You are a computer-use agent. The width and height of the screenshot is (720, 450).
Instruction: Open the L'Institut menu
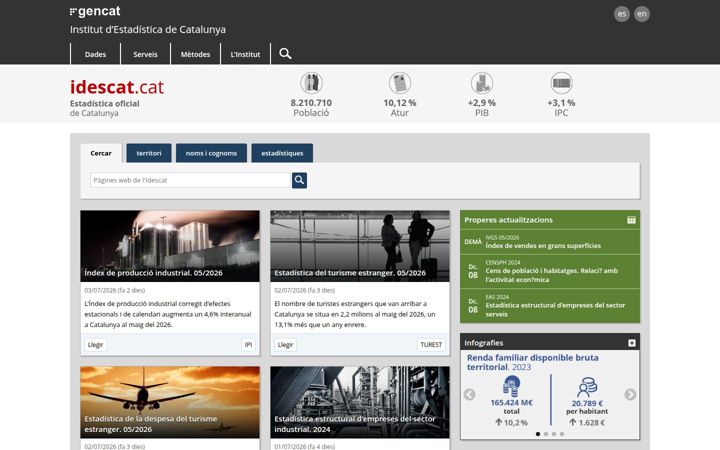coord(245,54)
